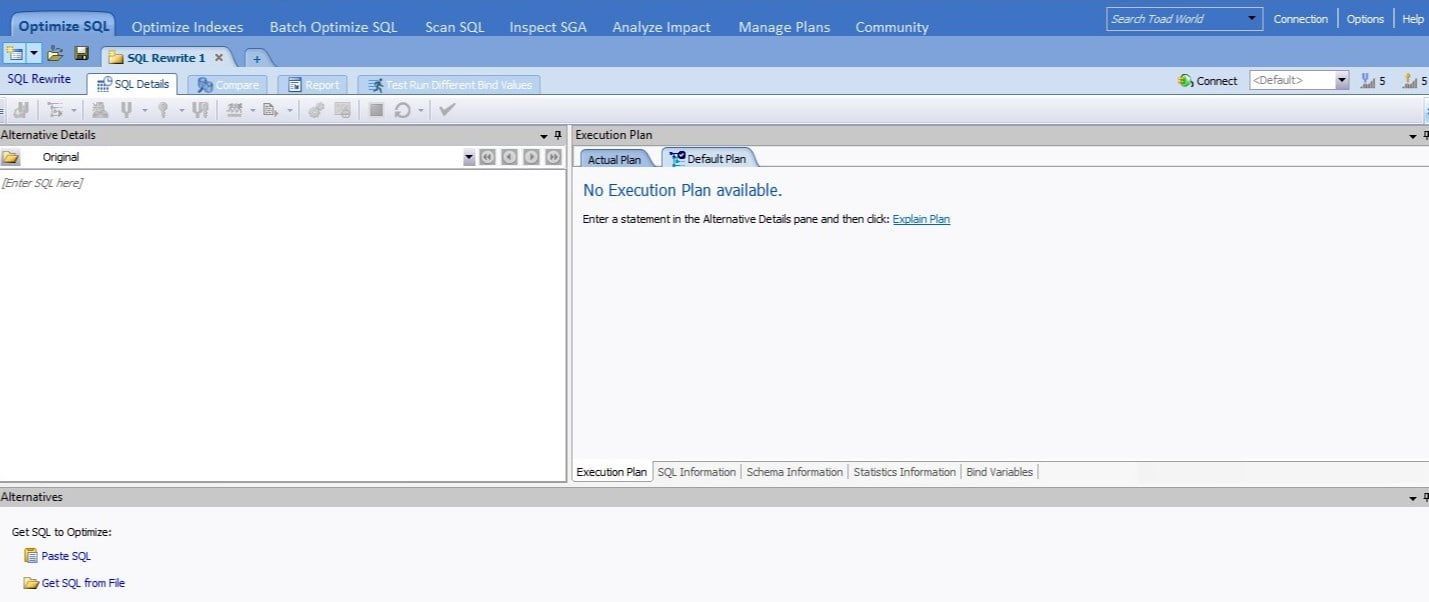This screenshot has height=602, width=1429.
Task: Open the SQL Information bottom tab
Action: coord(696,472)
